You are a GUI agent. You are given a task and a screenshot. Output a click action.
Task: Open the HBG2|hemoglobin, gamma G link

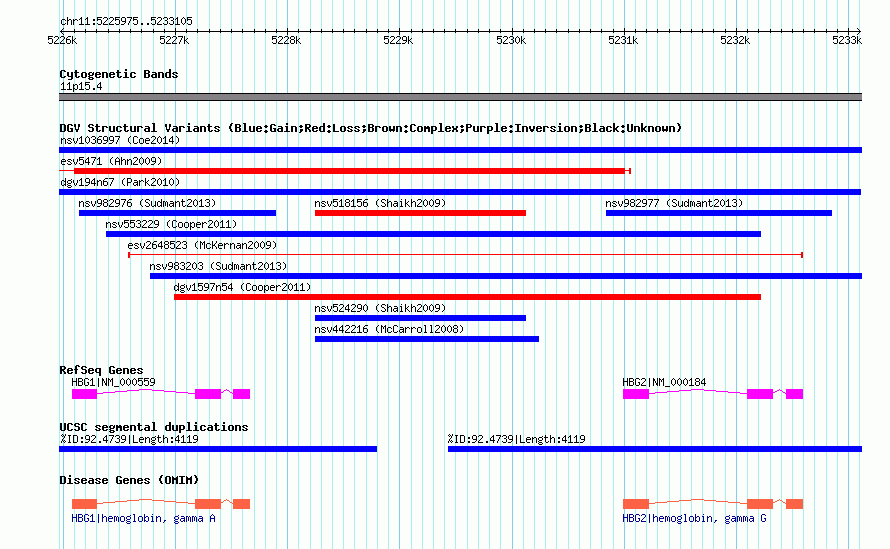pos(694,518)
